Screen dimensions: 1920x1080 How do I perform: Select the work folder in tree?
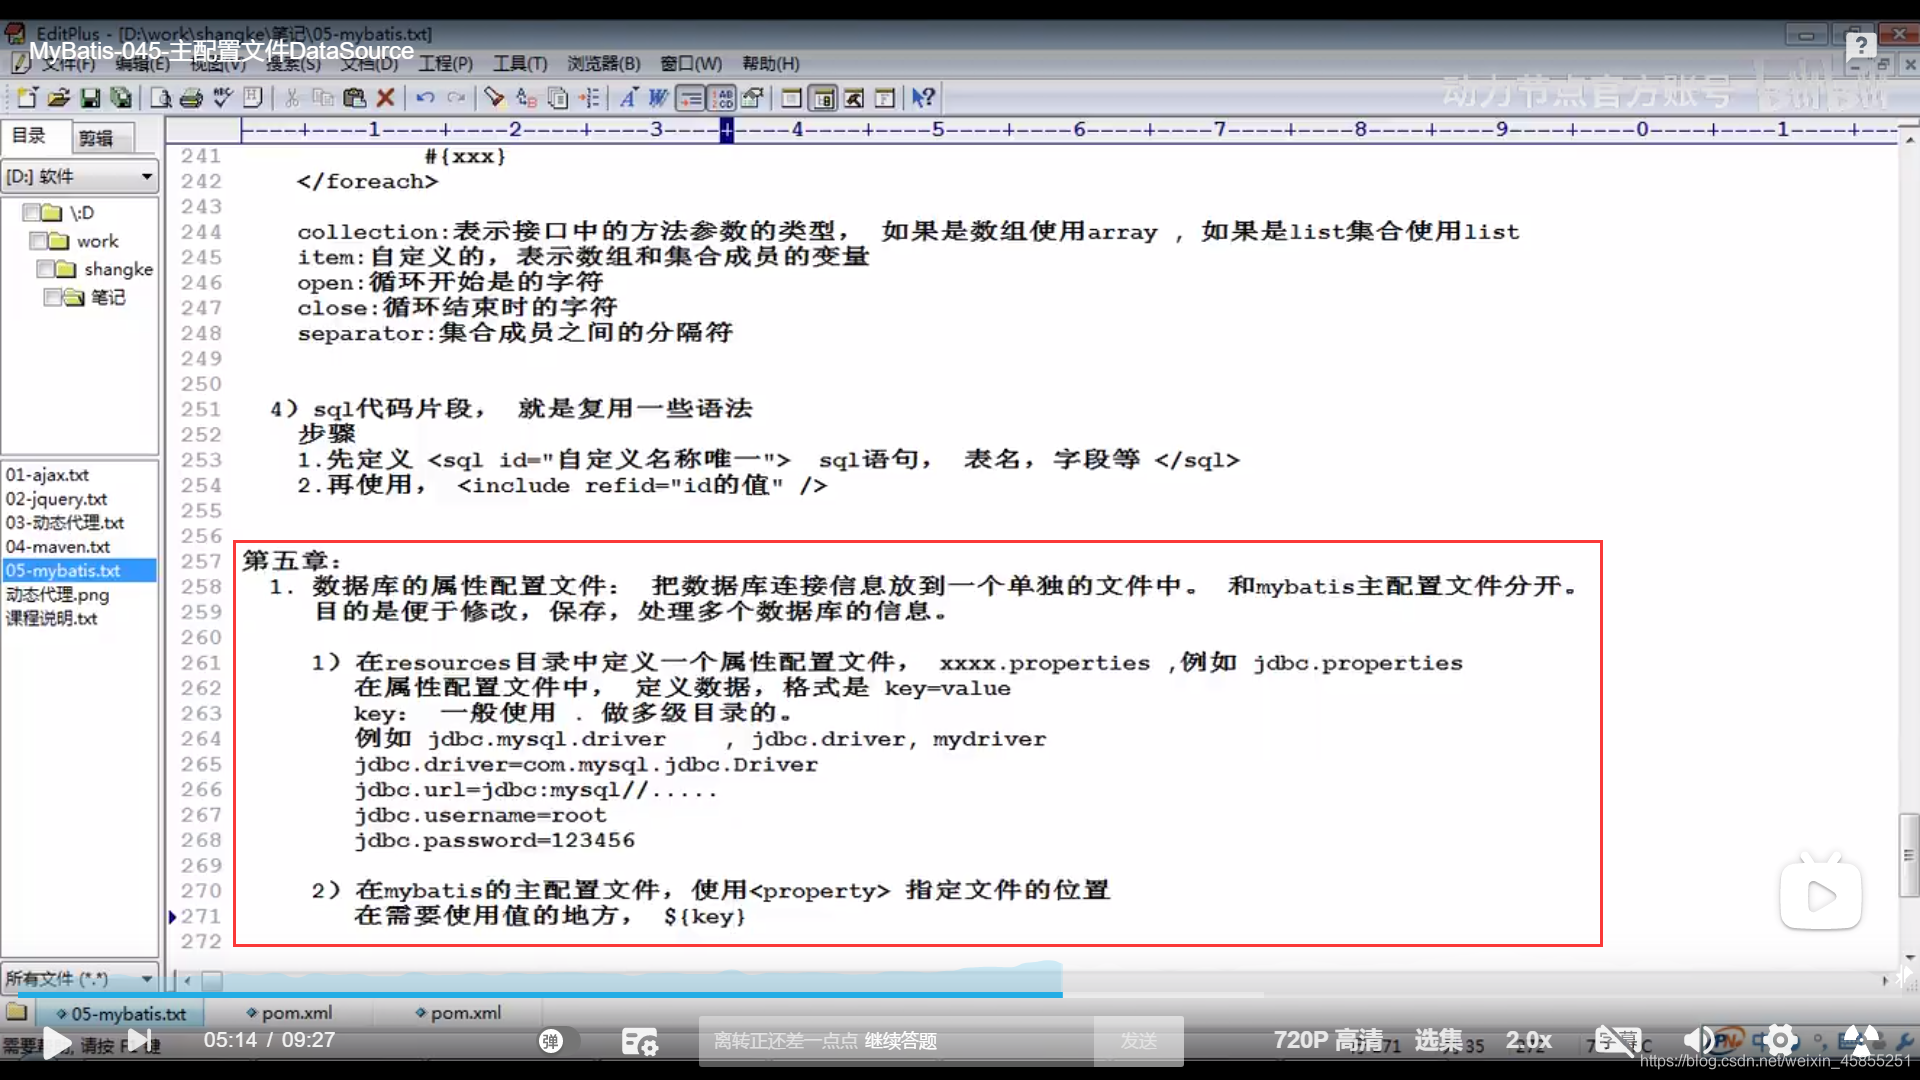pos(97,241)
